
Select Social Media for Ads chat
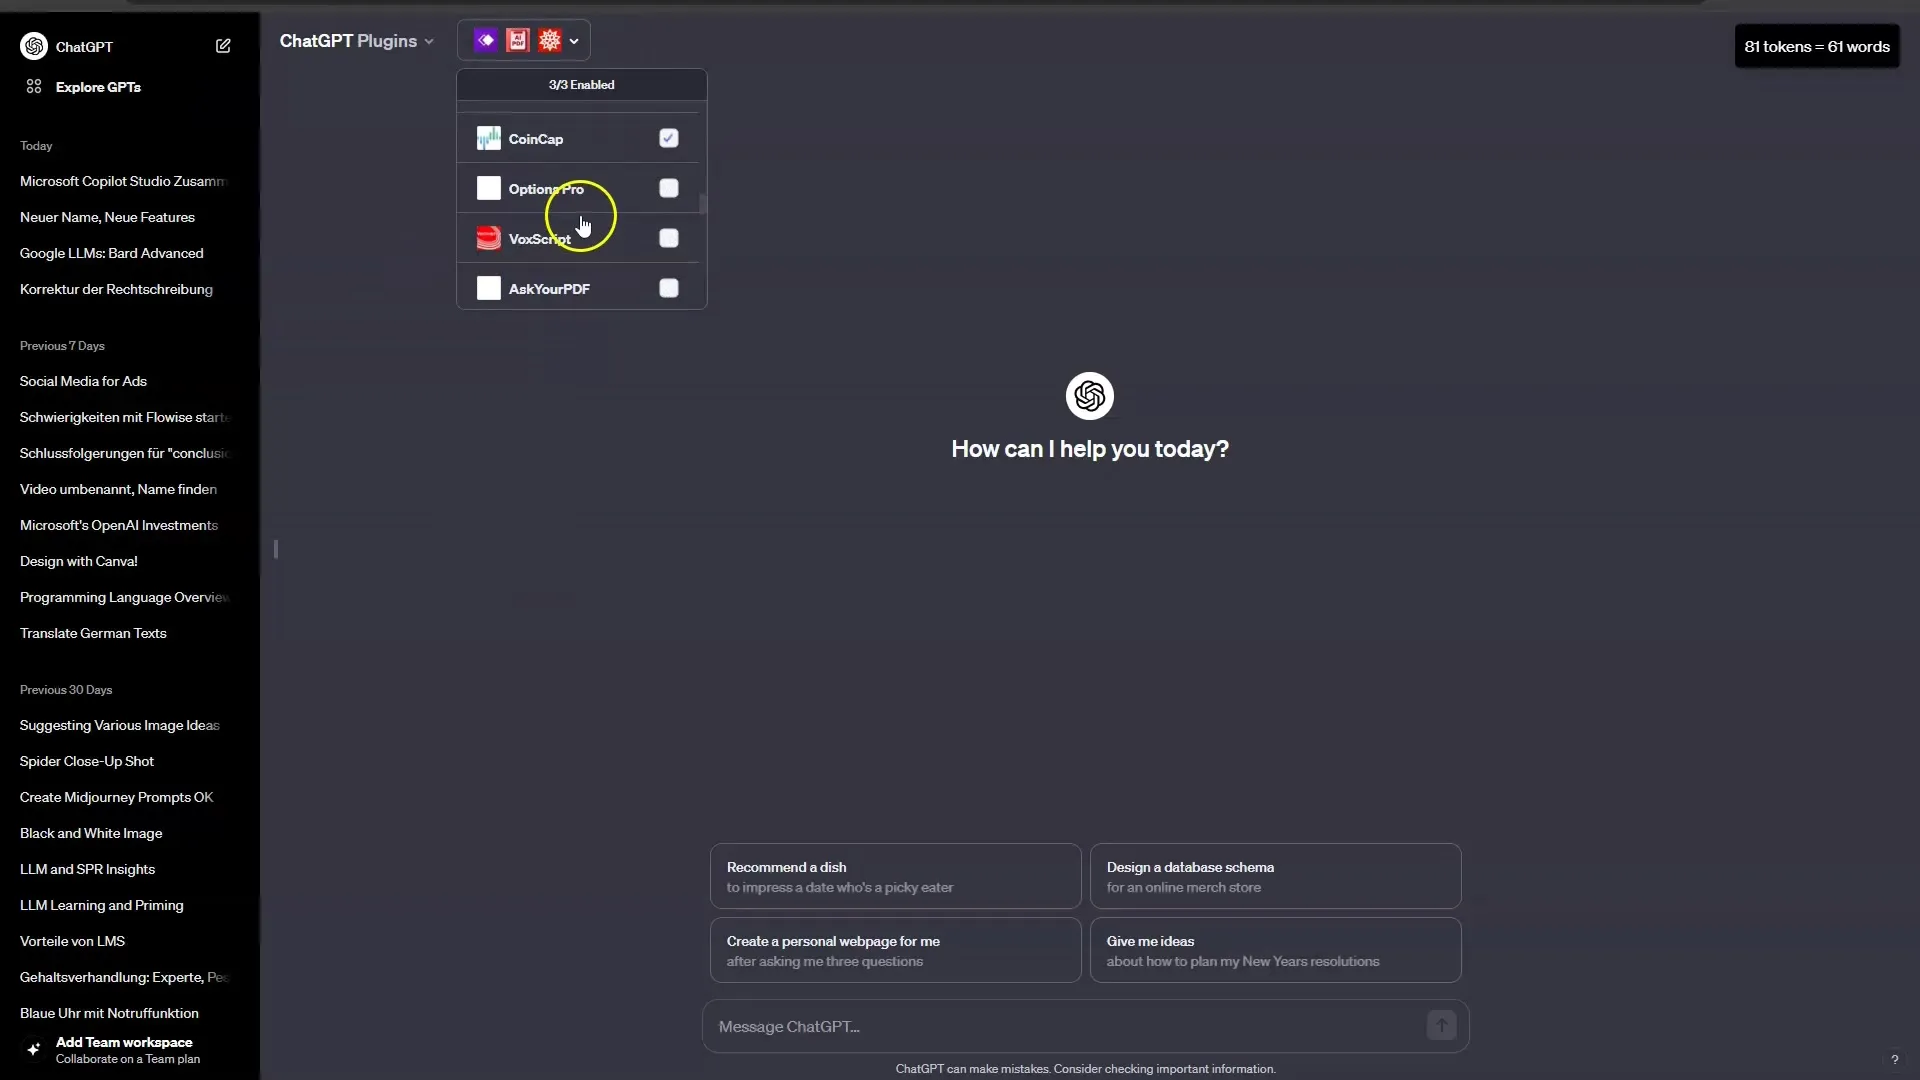point(83,380)
